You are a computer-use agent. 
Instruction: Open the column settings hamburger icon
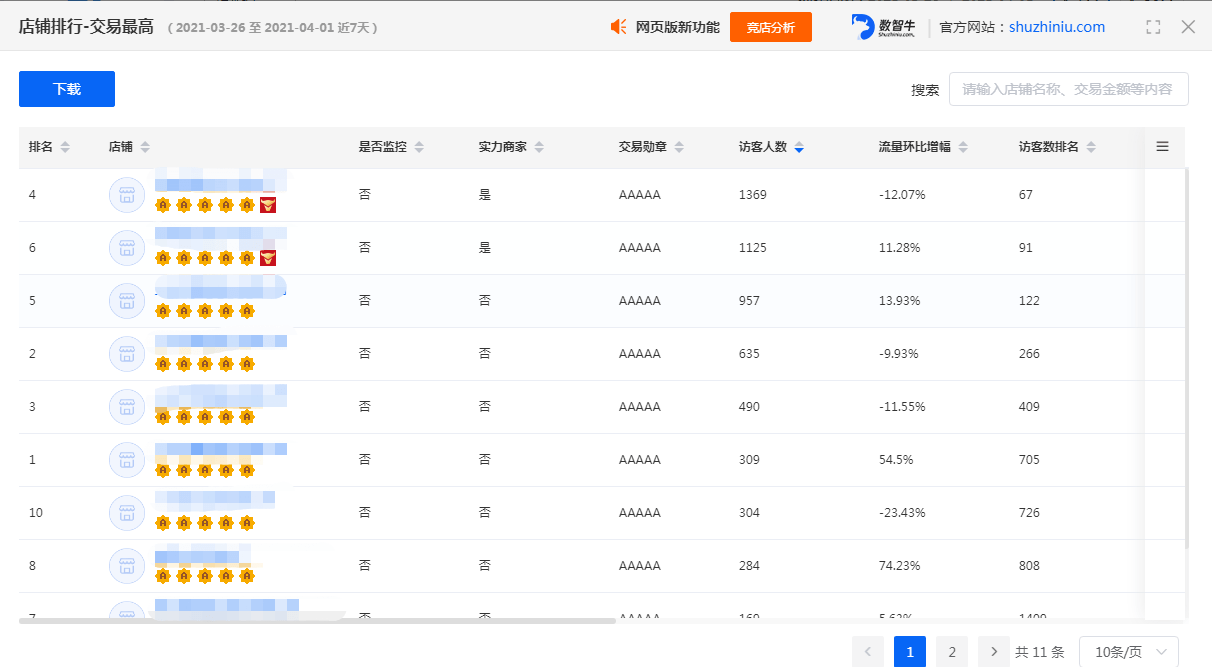click(x=1163, y=147)
